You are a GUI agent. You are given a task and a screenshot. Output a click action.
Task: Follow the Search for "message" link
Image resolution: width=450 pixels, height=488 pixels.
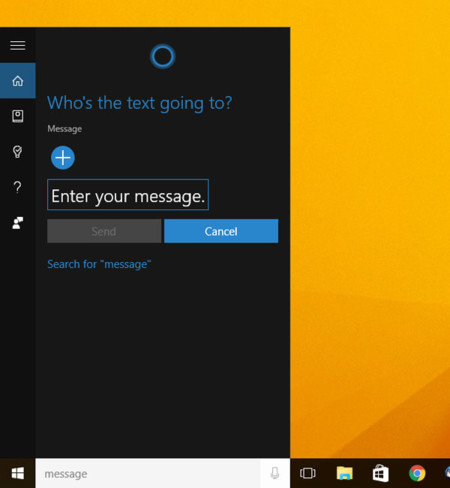point(99,264)
